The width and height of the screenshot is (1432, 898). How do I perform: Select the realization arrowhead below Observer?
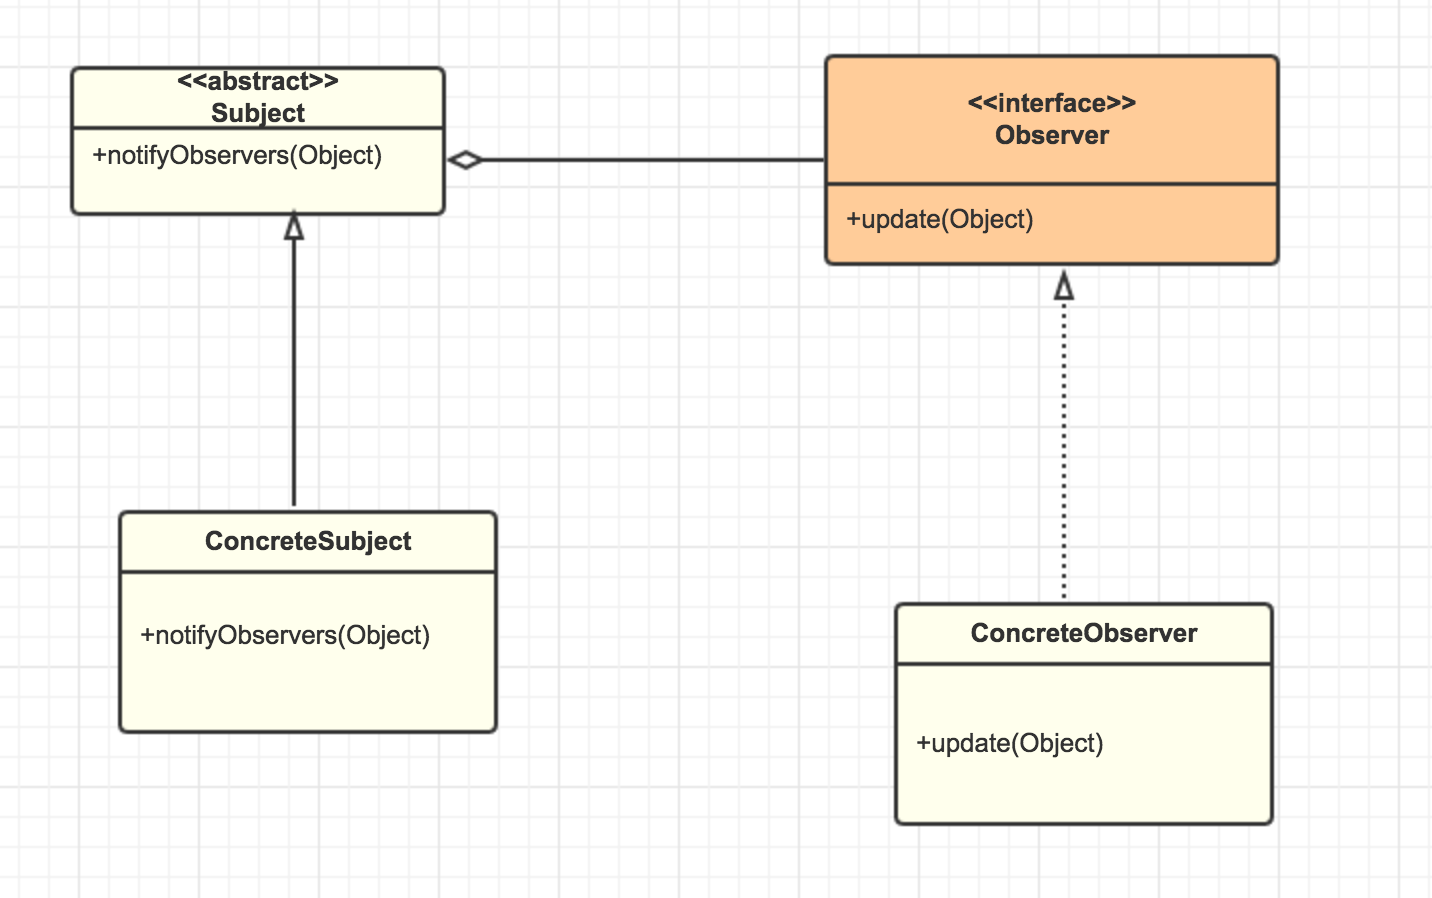[1064, 285]
